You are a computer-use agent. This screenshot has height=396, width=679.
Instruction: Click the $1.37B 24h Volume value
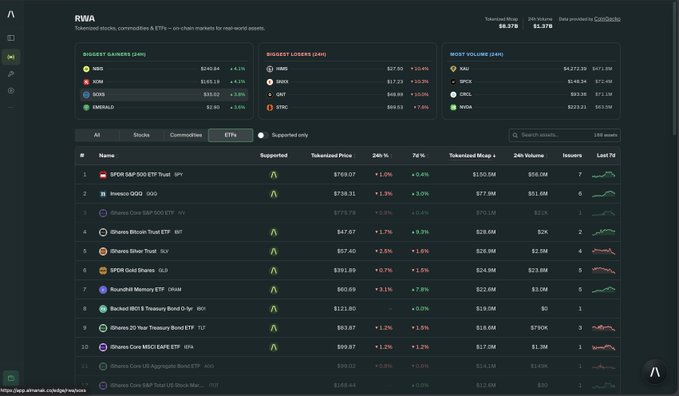pos(543,26)
